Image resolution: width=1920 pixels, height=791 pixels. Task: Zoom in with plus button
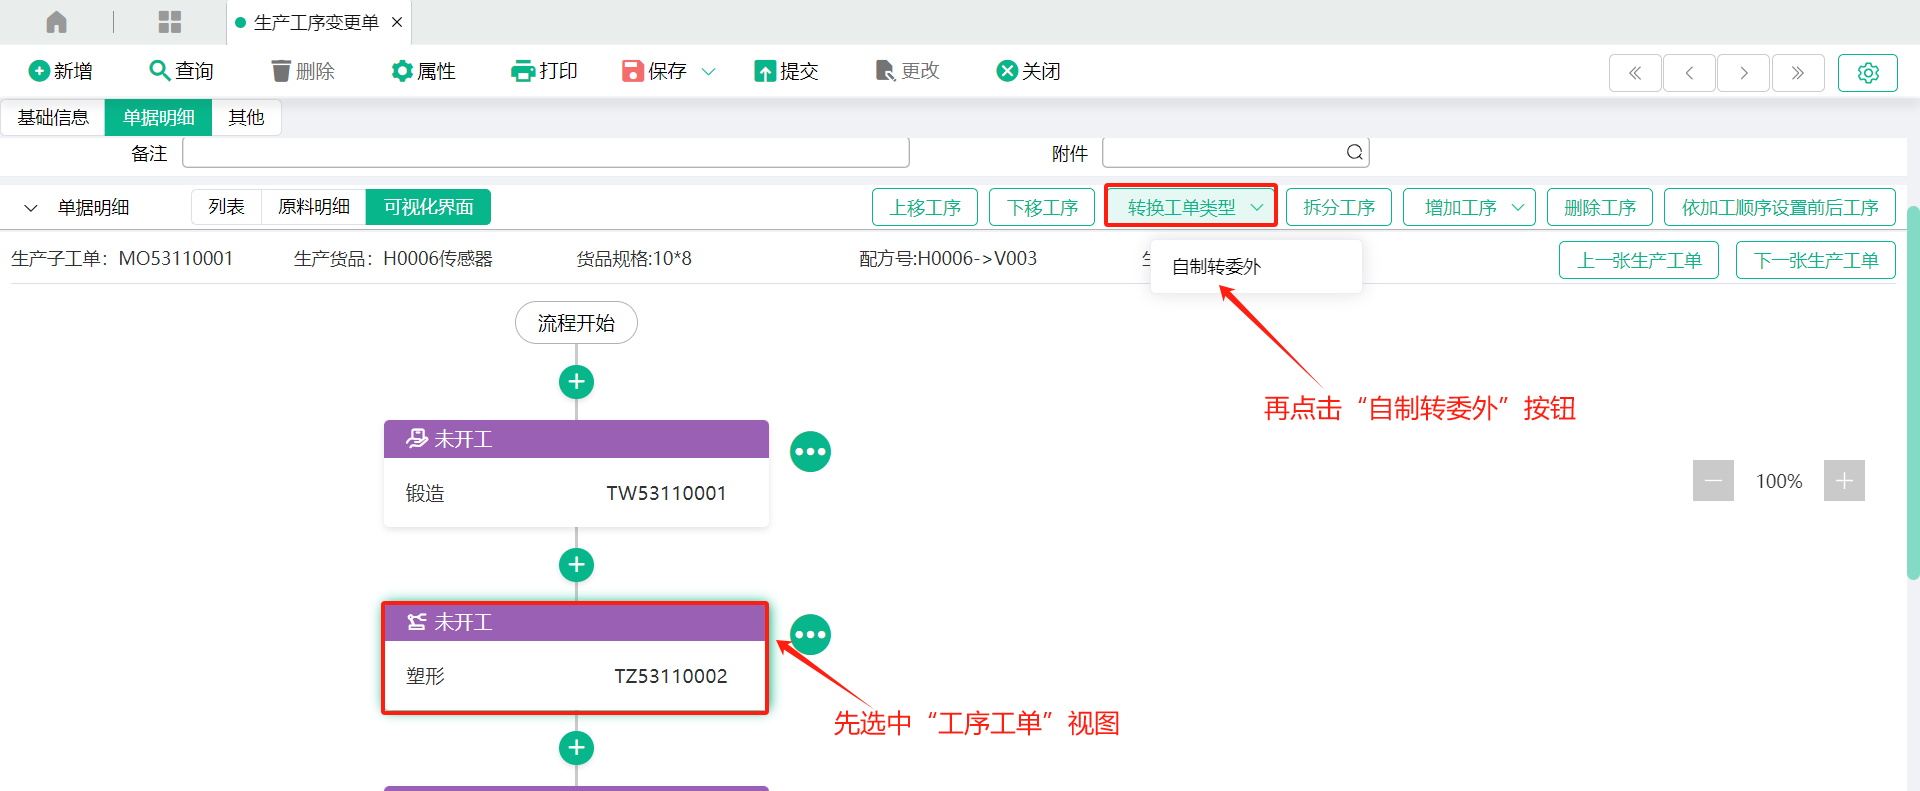[1844, 481]
